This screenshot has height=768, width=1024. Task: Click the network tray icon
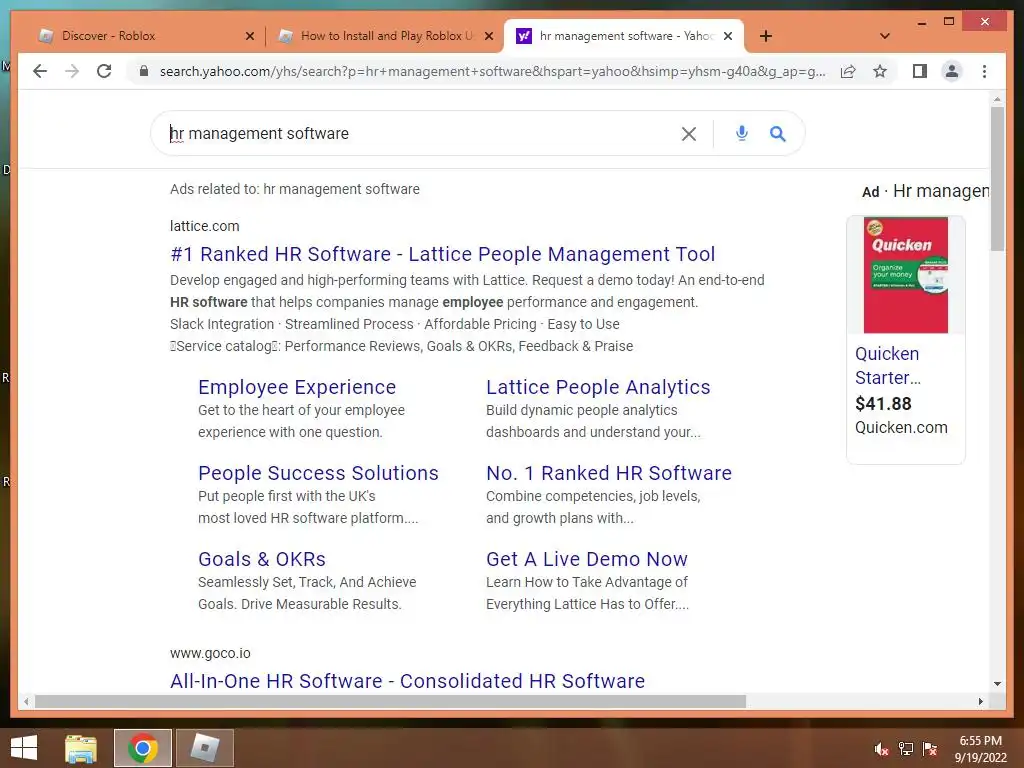[906, 749]
